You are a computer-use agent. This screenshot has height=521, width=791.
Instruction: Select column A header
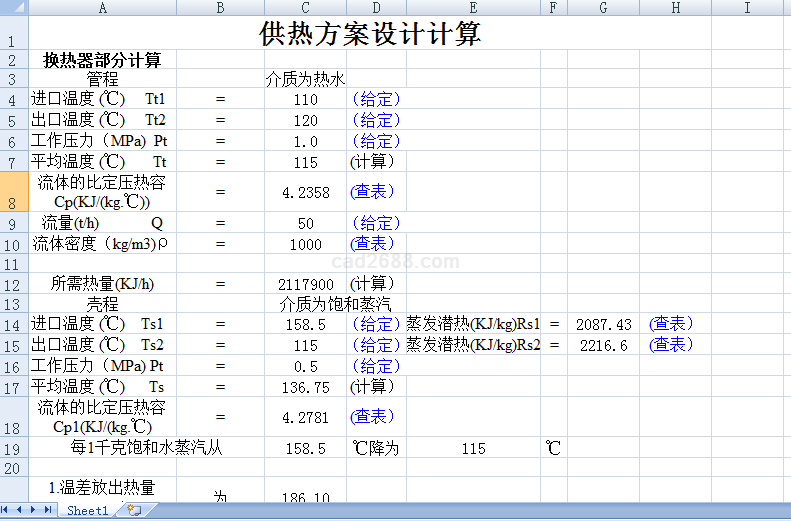(102, 7)
